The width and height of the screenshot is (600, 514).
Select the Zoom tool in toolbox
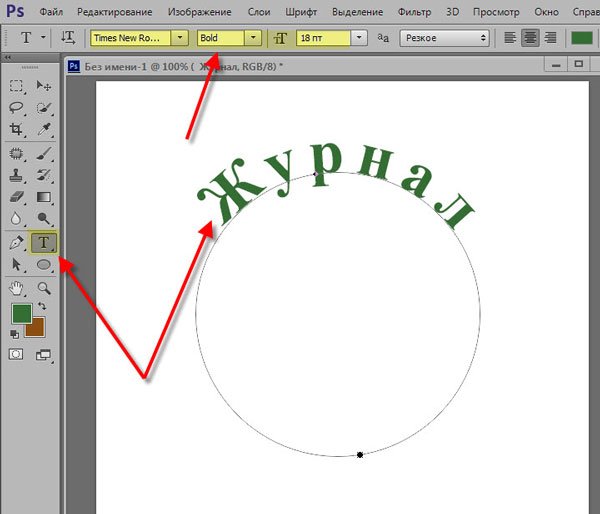tap(44, 288)
